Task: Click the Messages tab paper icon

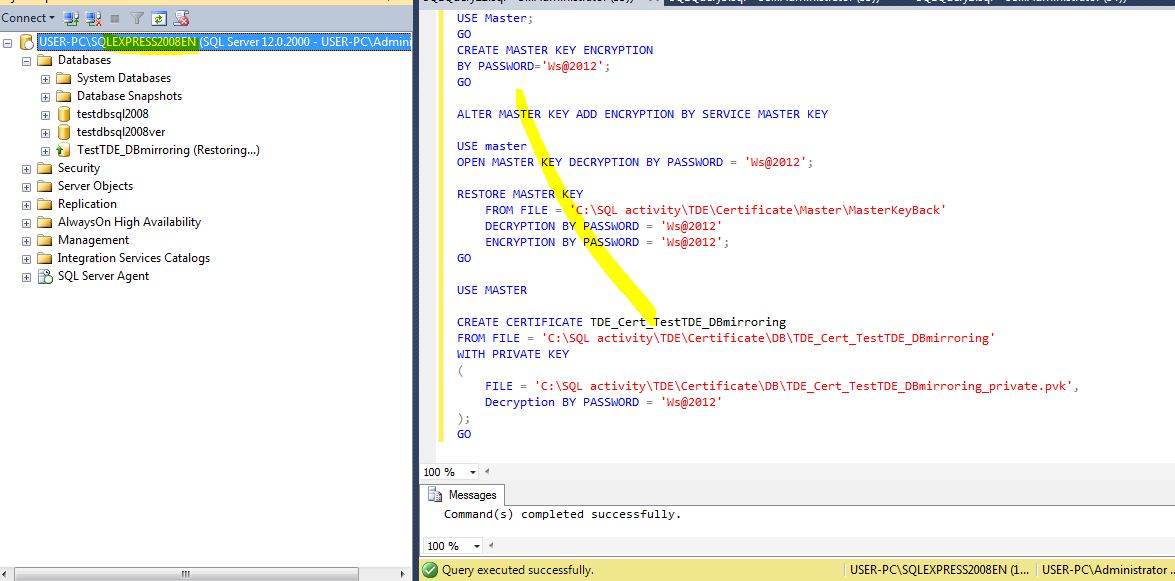Action: click(434, 494)
